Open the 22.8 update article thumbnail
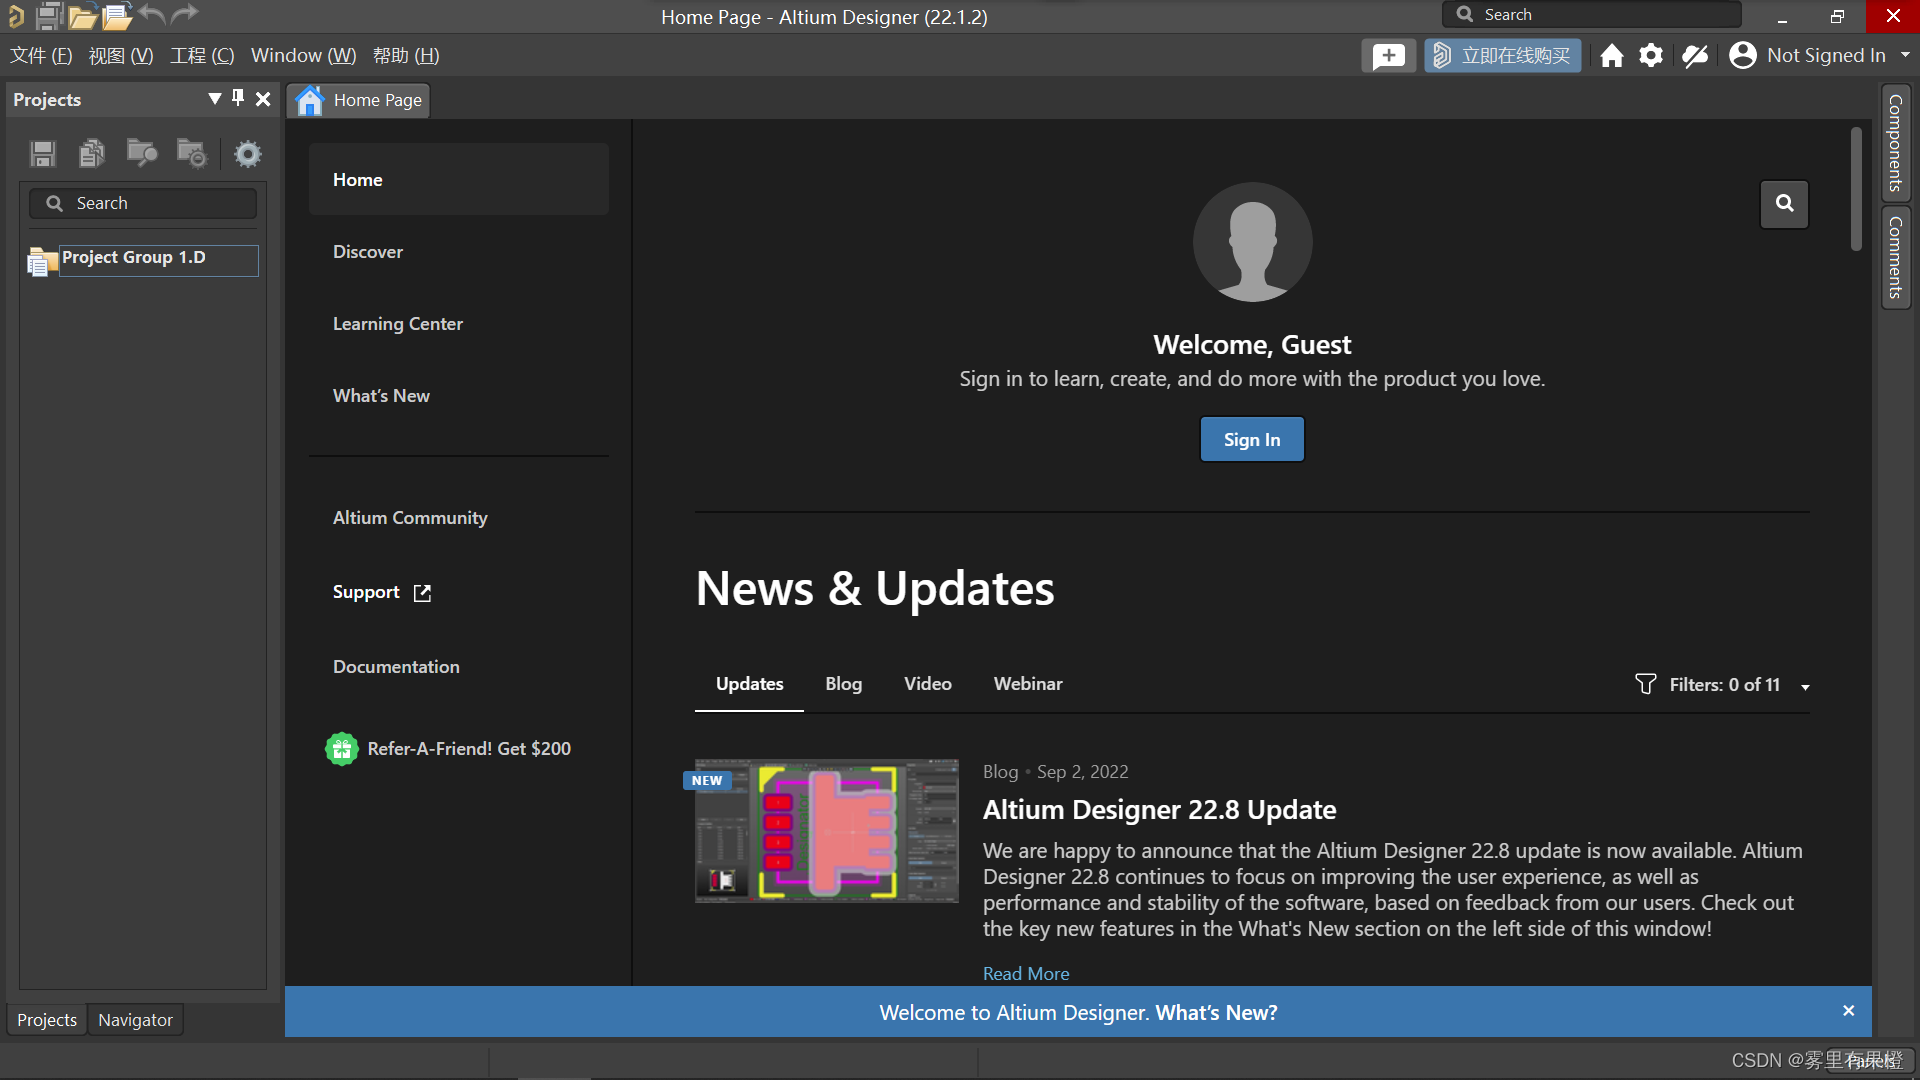Screen dimensions: 1920x1080 pos(826,831)
